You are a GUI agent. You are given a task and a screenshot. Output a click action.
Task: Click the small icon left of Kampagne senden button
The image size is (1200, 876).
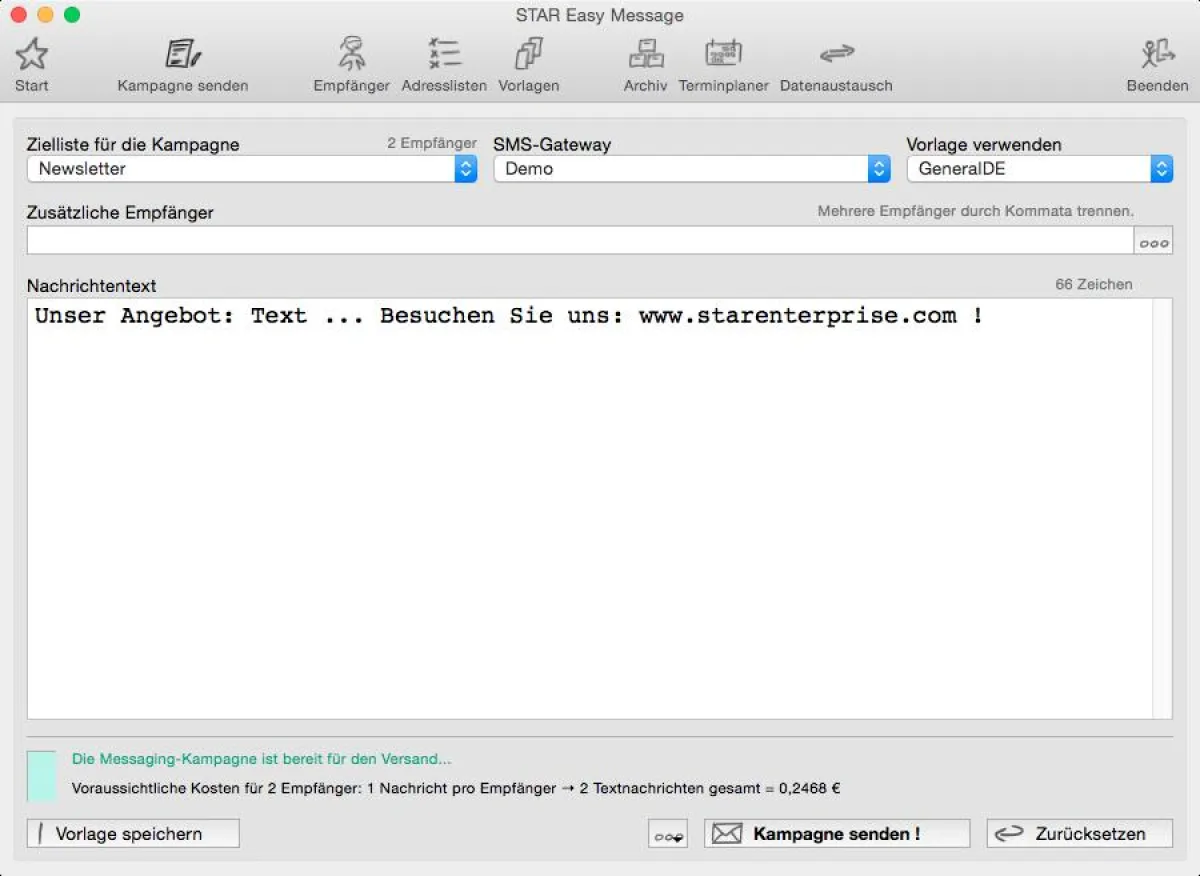click(667, 832)
